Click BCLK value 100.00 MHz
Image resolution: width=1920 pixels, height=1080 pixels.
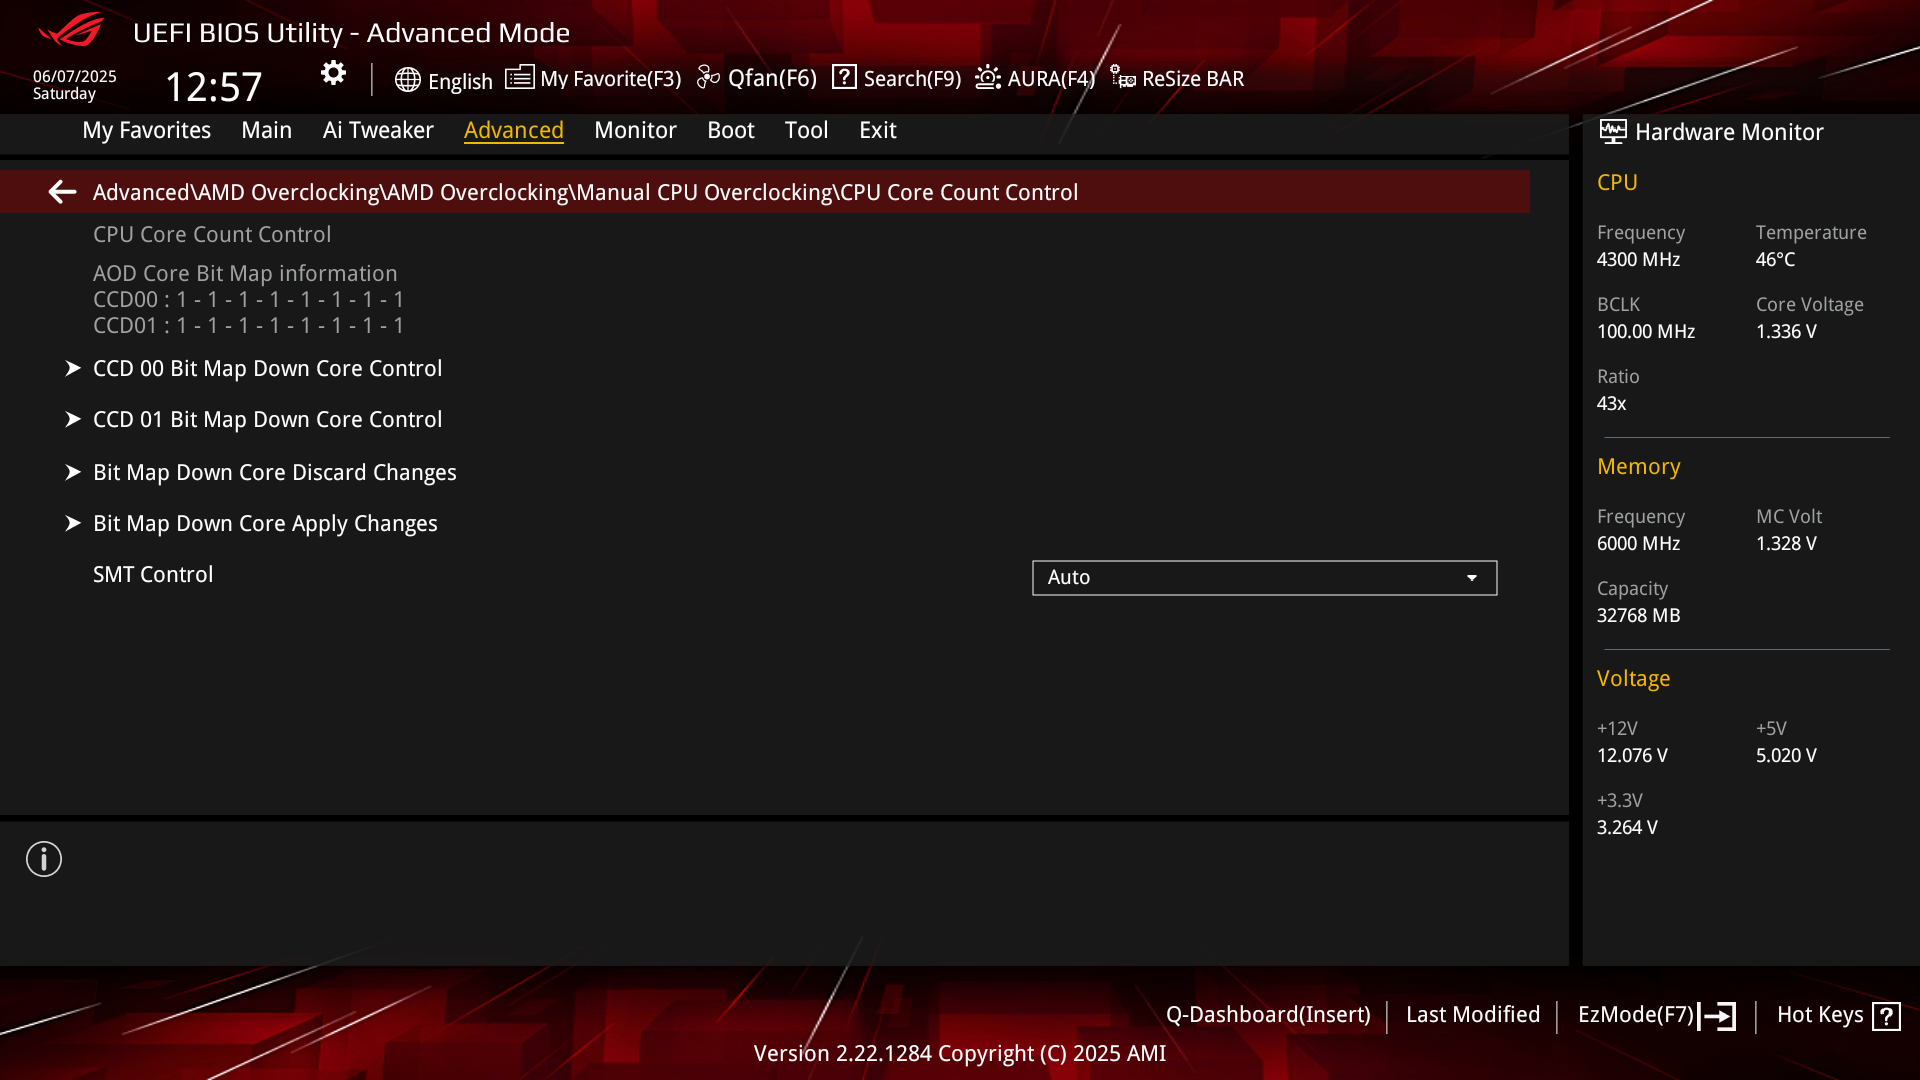[x=1646, y=331]
